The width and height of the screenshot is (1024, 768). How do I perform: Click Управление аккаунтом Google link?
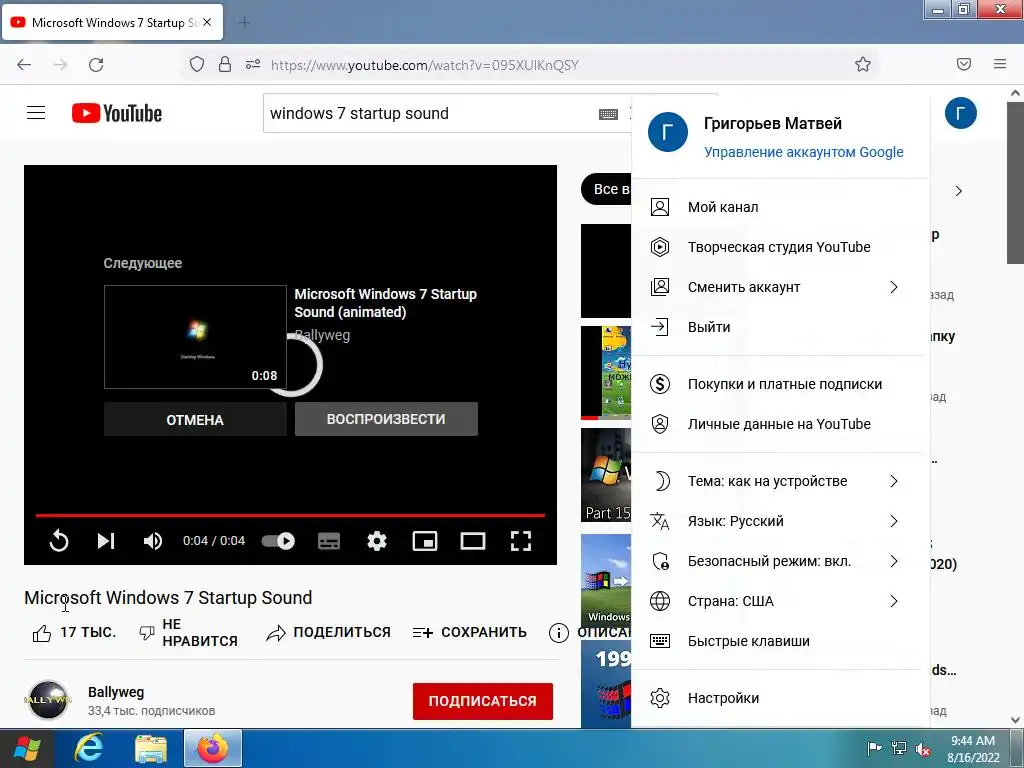point(803,152)
